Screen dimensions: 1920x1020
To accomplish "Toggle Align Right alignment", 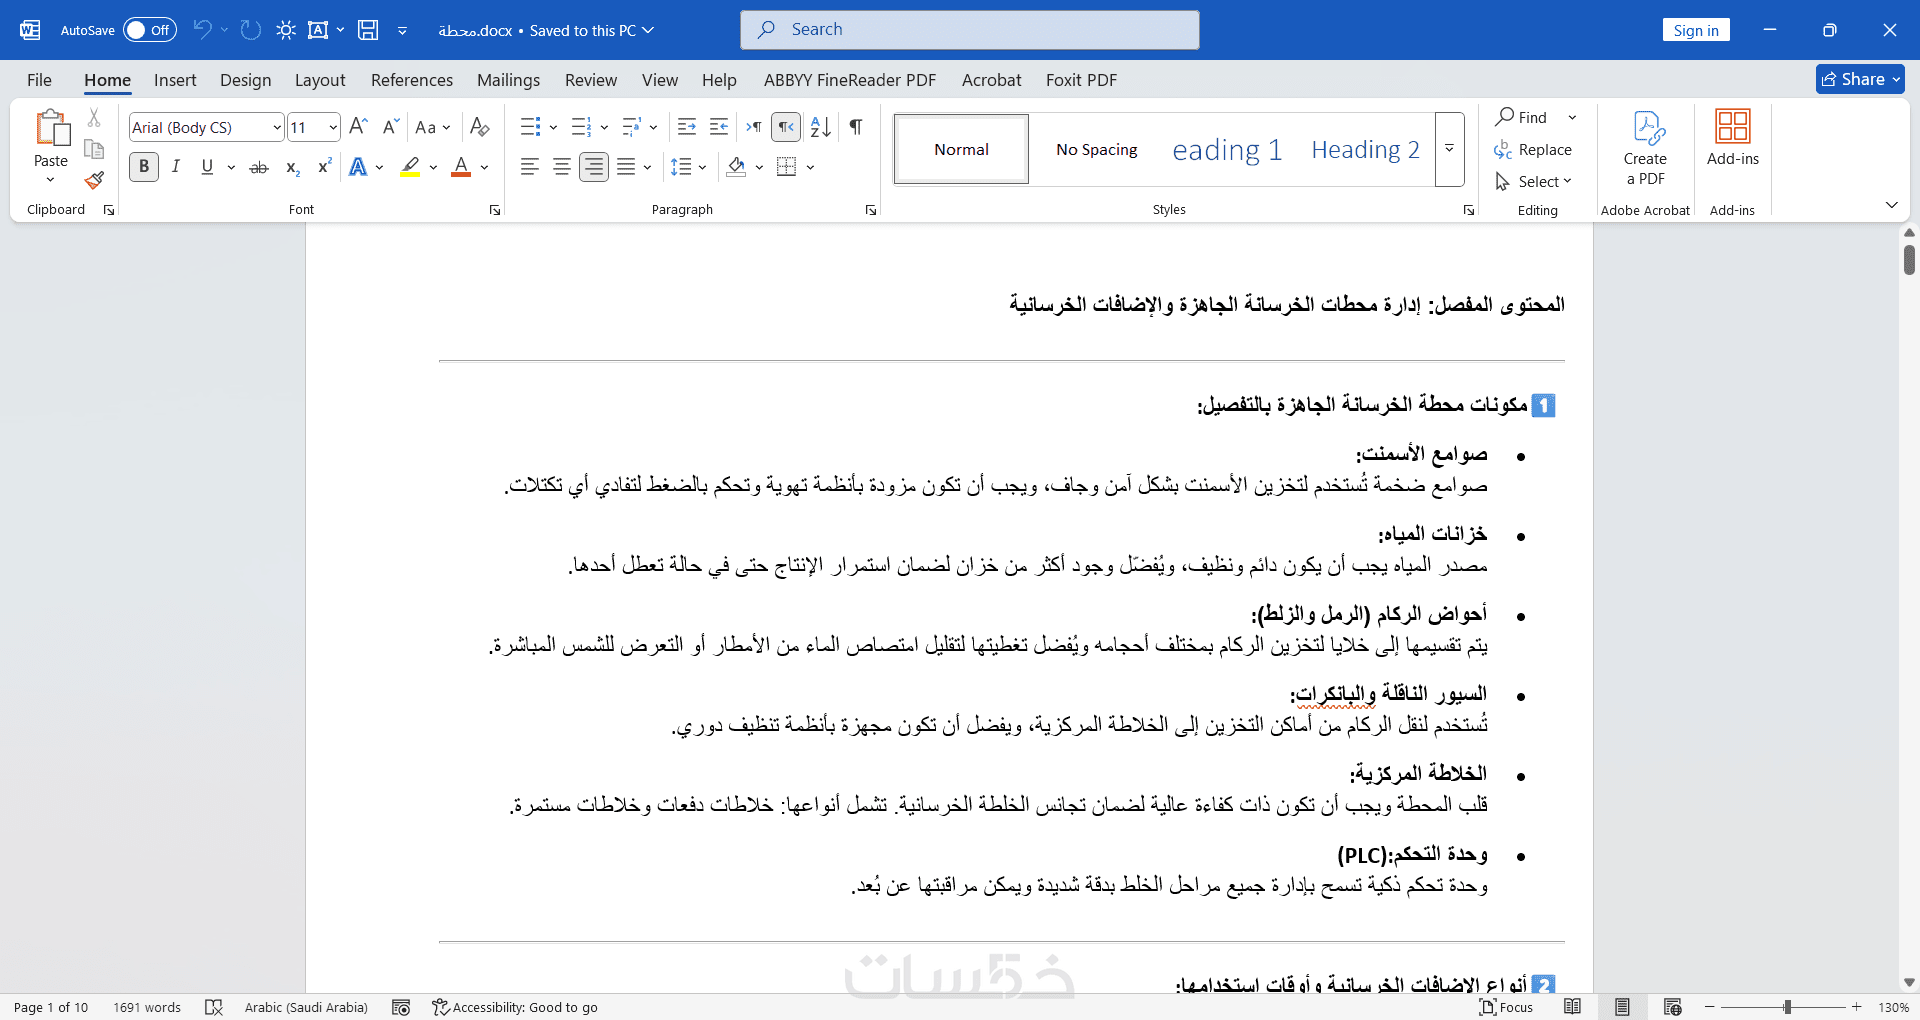I will pos(594,167).
